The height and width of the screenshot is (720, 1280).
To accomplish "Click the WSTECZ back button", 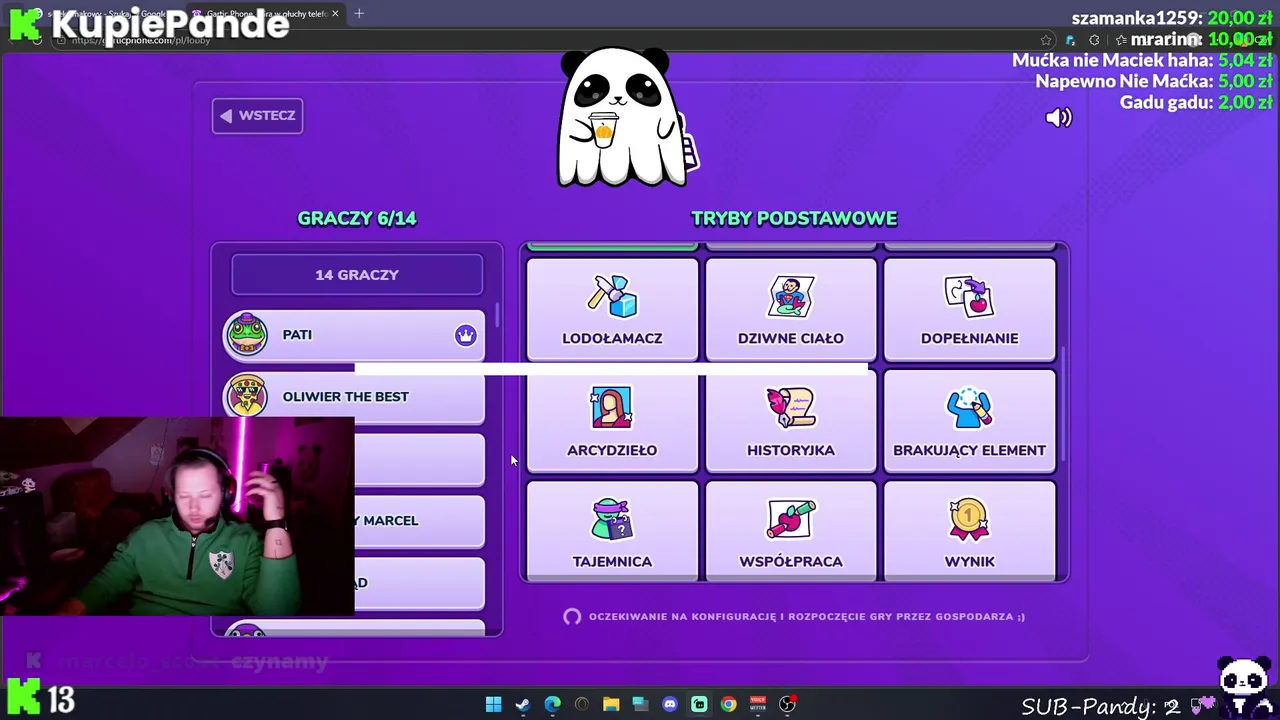I will pyautogui.click(x=257, y=116).
